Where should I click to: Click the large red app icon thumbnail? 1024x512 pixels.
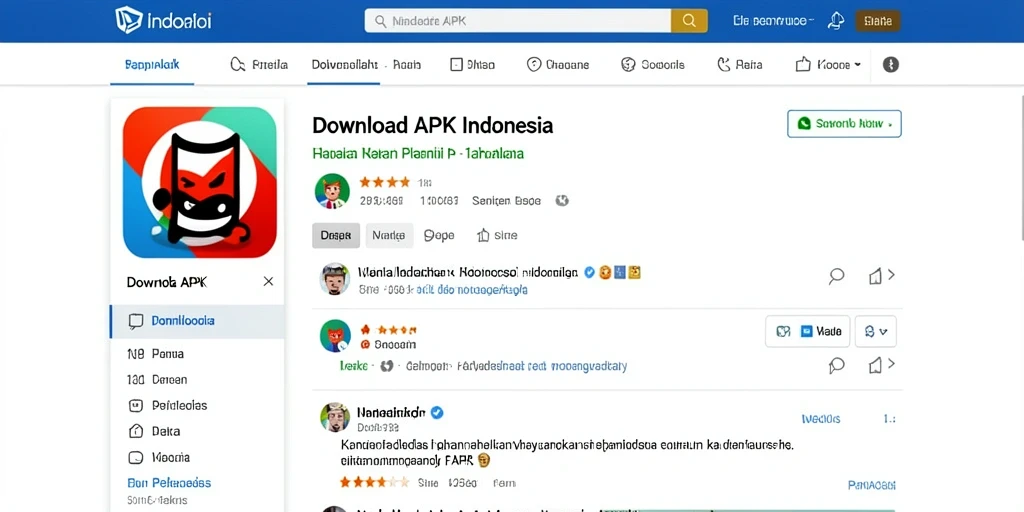pos(200,182)
